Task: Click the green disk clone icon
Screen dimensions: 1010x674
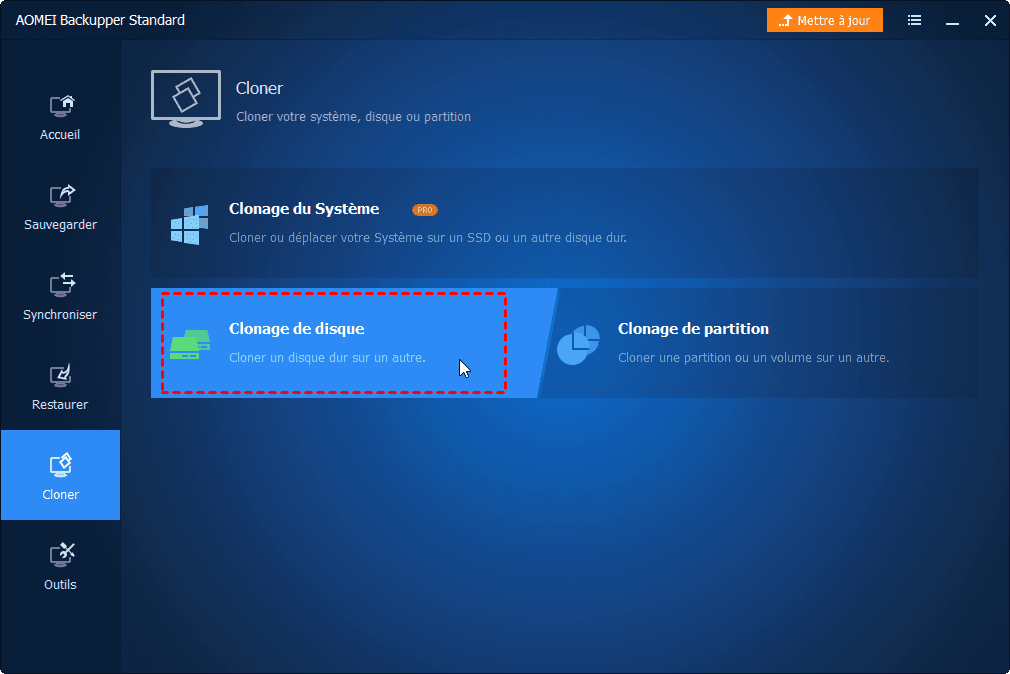Action: (190, 345)
